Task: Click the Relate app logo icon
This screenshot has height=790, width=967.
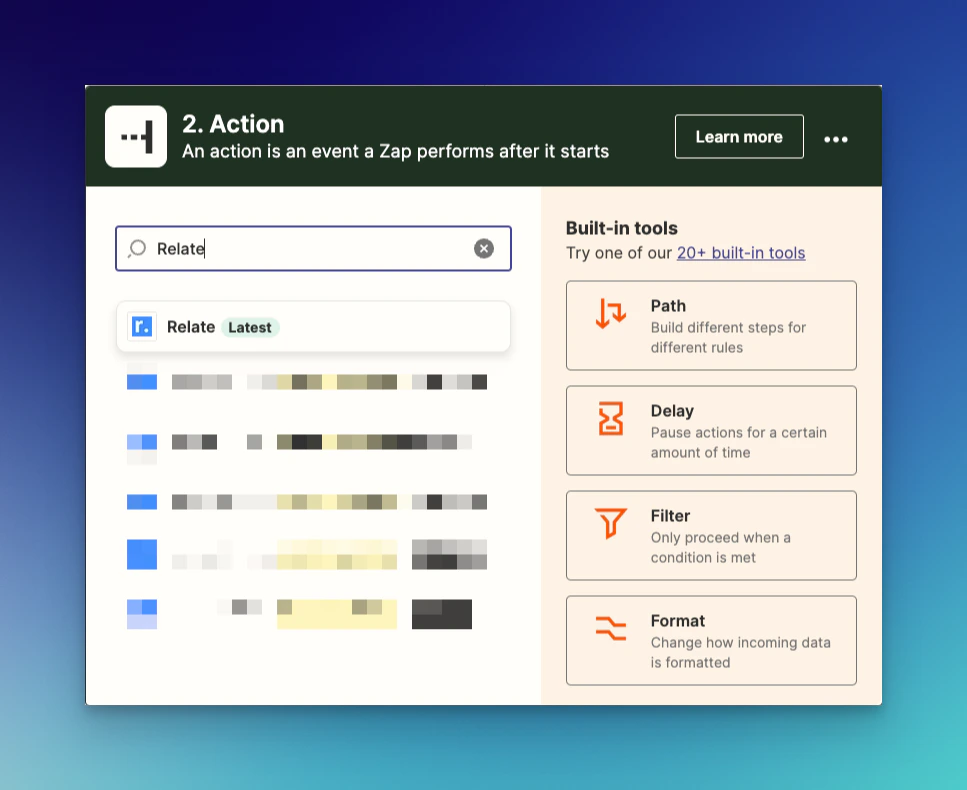Action: [142, 327]
